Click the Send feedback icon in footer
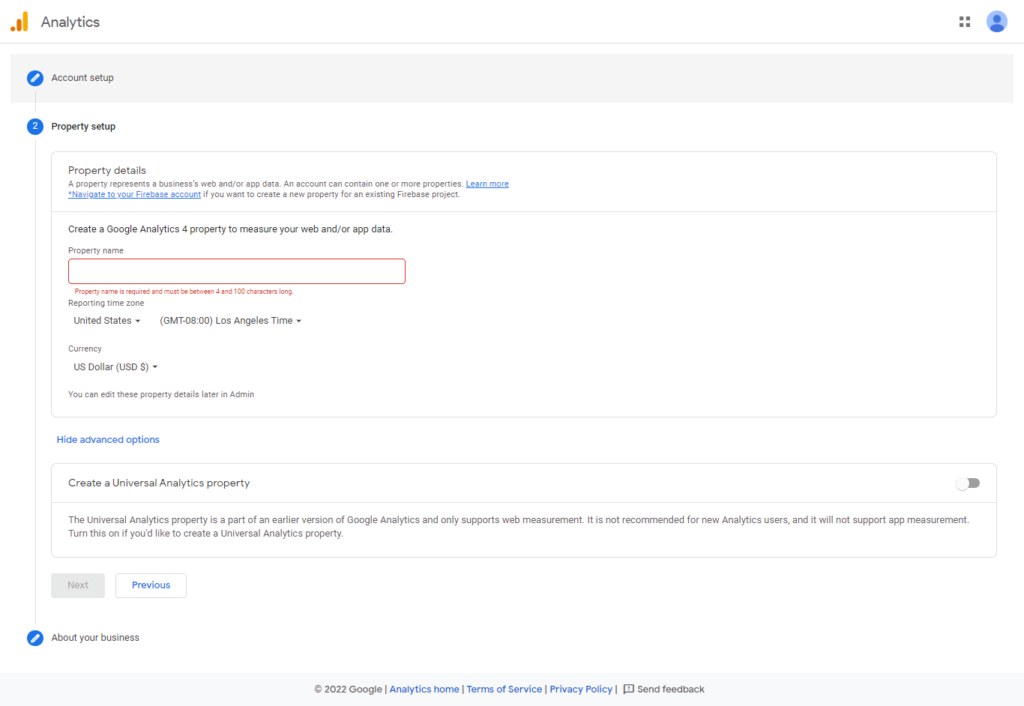The height and width of the screenshot is (706, 1024). pos(629,689)
